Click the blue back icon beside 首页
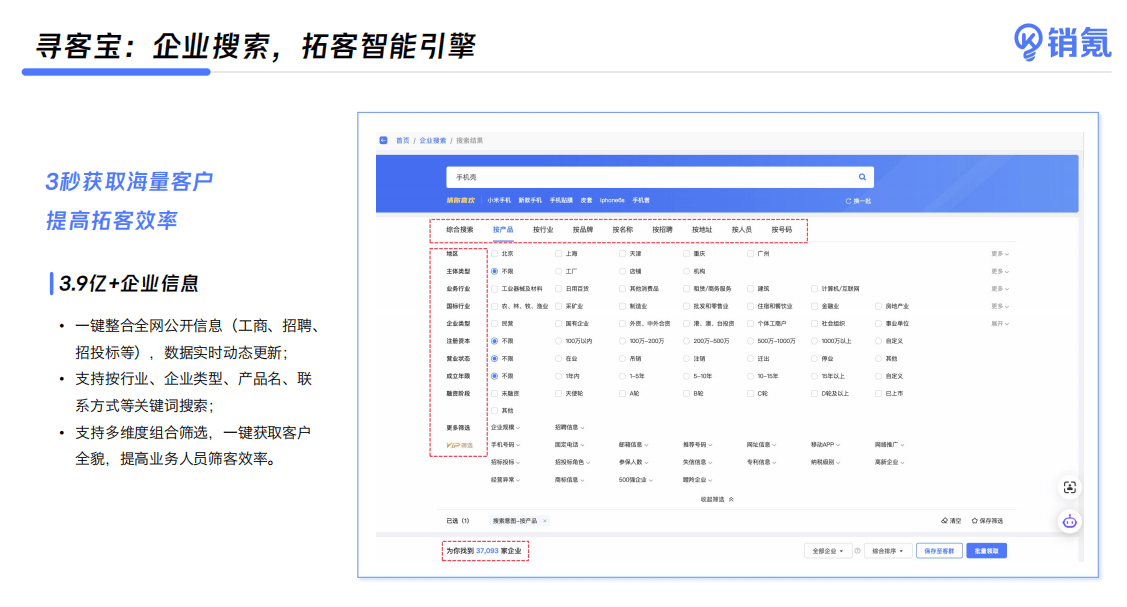Viewport: 1127px width, 607px height. tap(383, 141)
